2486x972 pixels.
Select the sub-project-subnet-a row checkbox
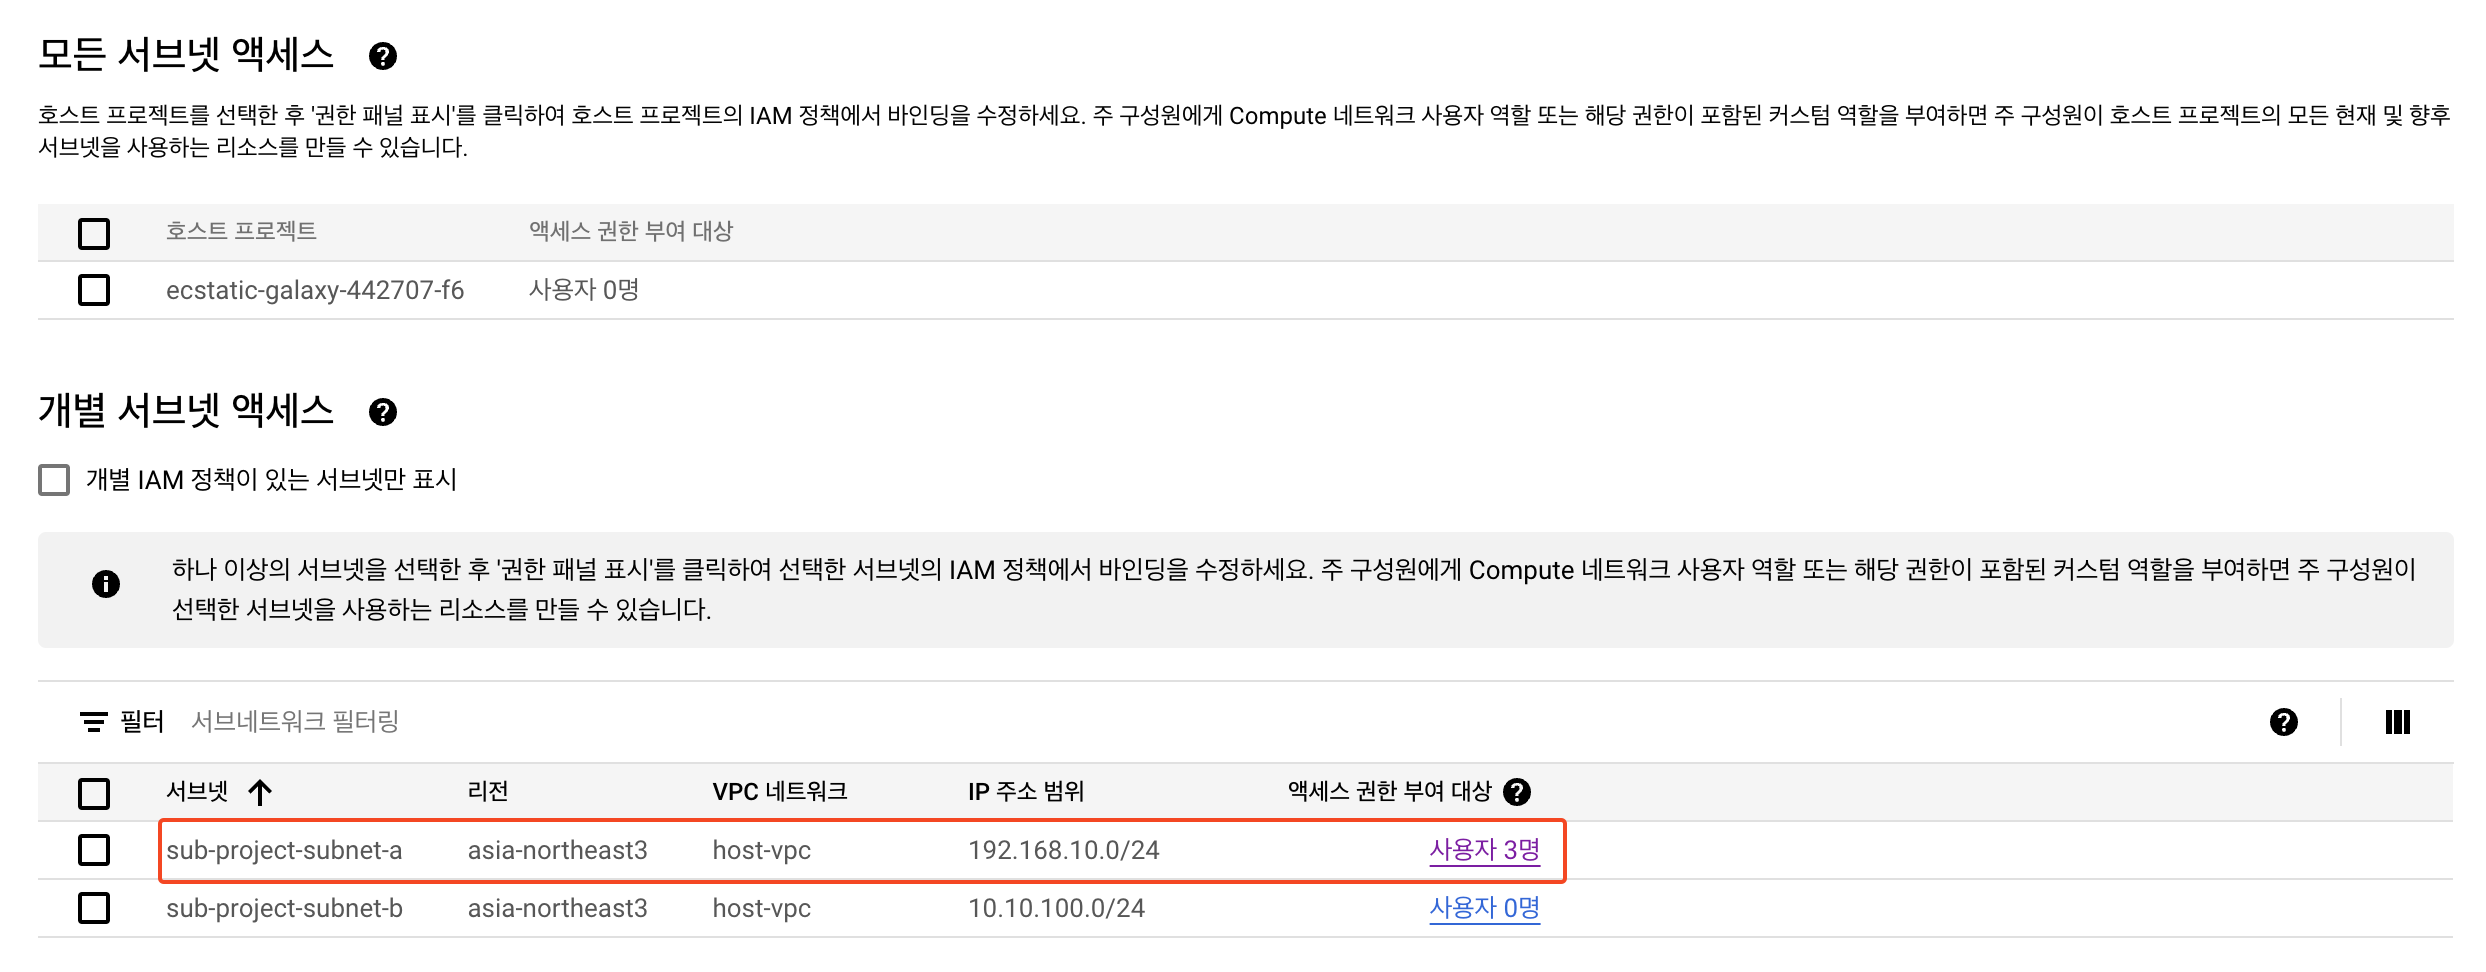pos(94,850)
